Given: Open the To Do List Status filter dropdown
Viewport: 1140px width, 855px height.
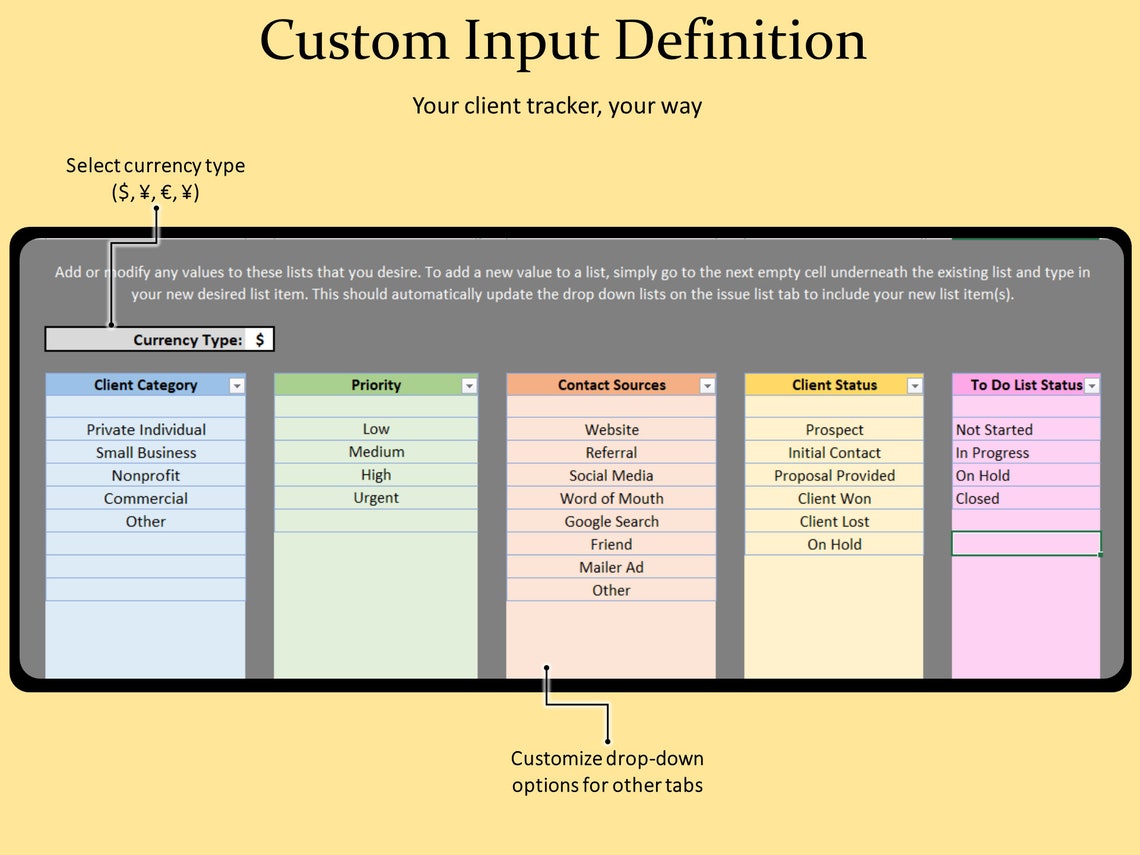Looking at the screenshot, I should coord(1092,385).
